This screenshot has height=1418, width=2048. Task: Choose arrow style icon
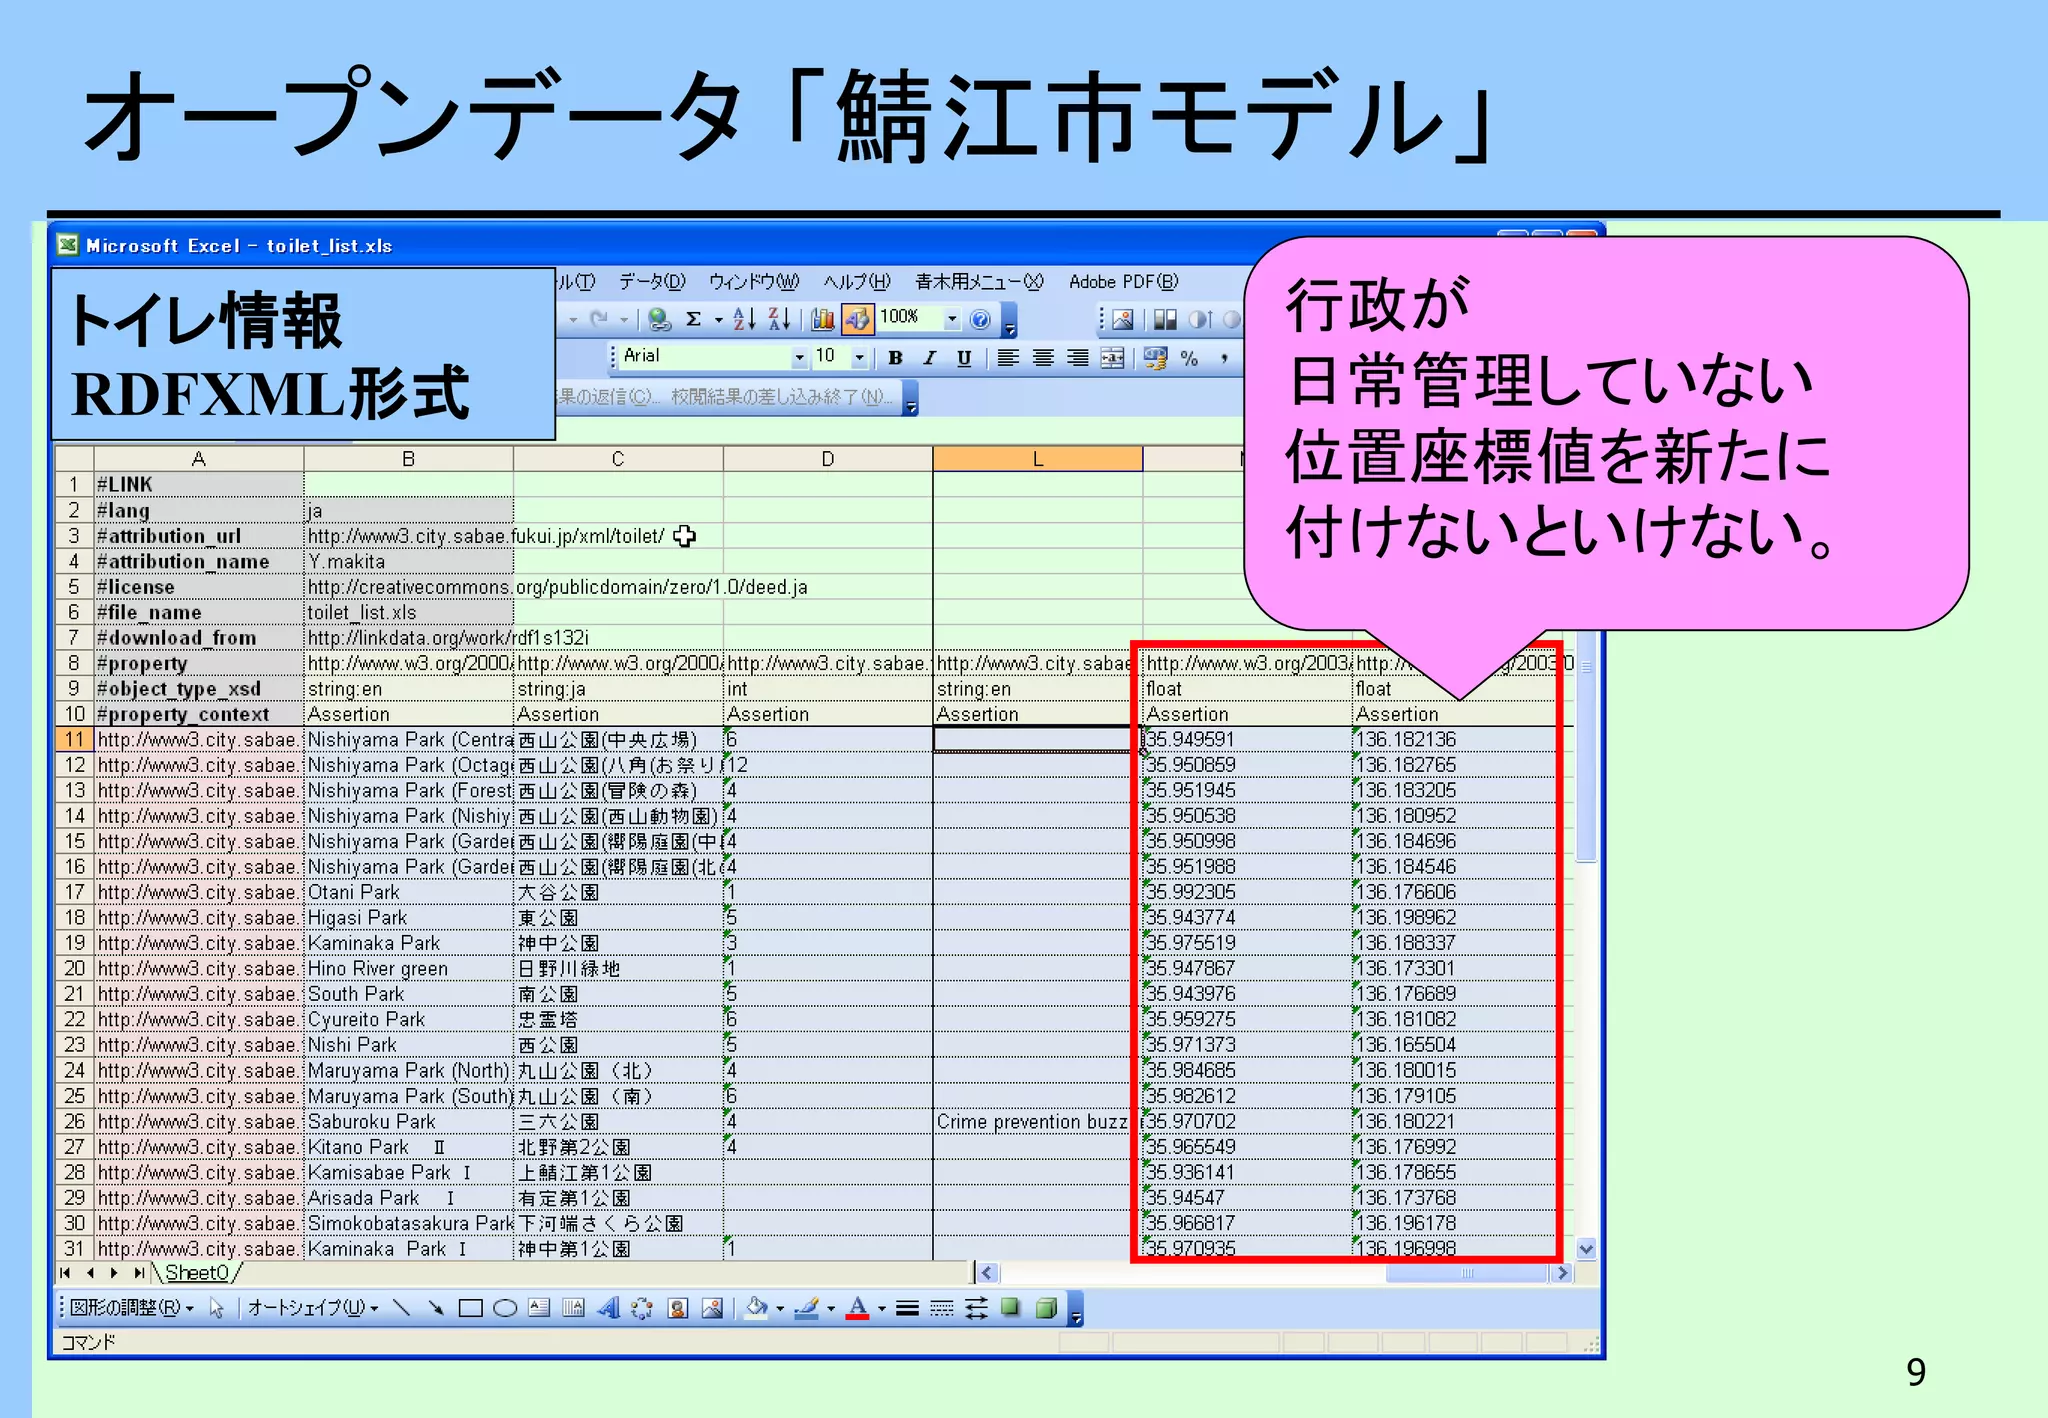(x=976, y=1308)
